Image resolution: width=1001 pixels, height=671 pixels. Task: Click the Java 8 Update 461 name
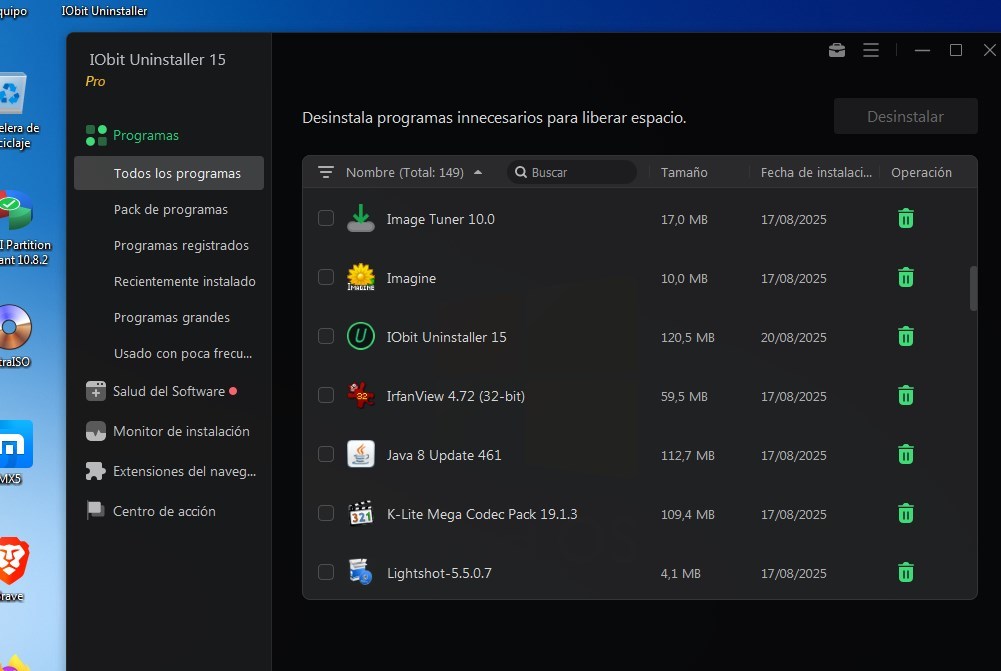click(444, 455)
